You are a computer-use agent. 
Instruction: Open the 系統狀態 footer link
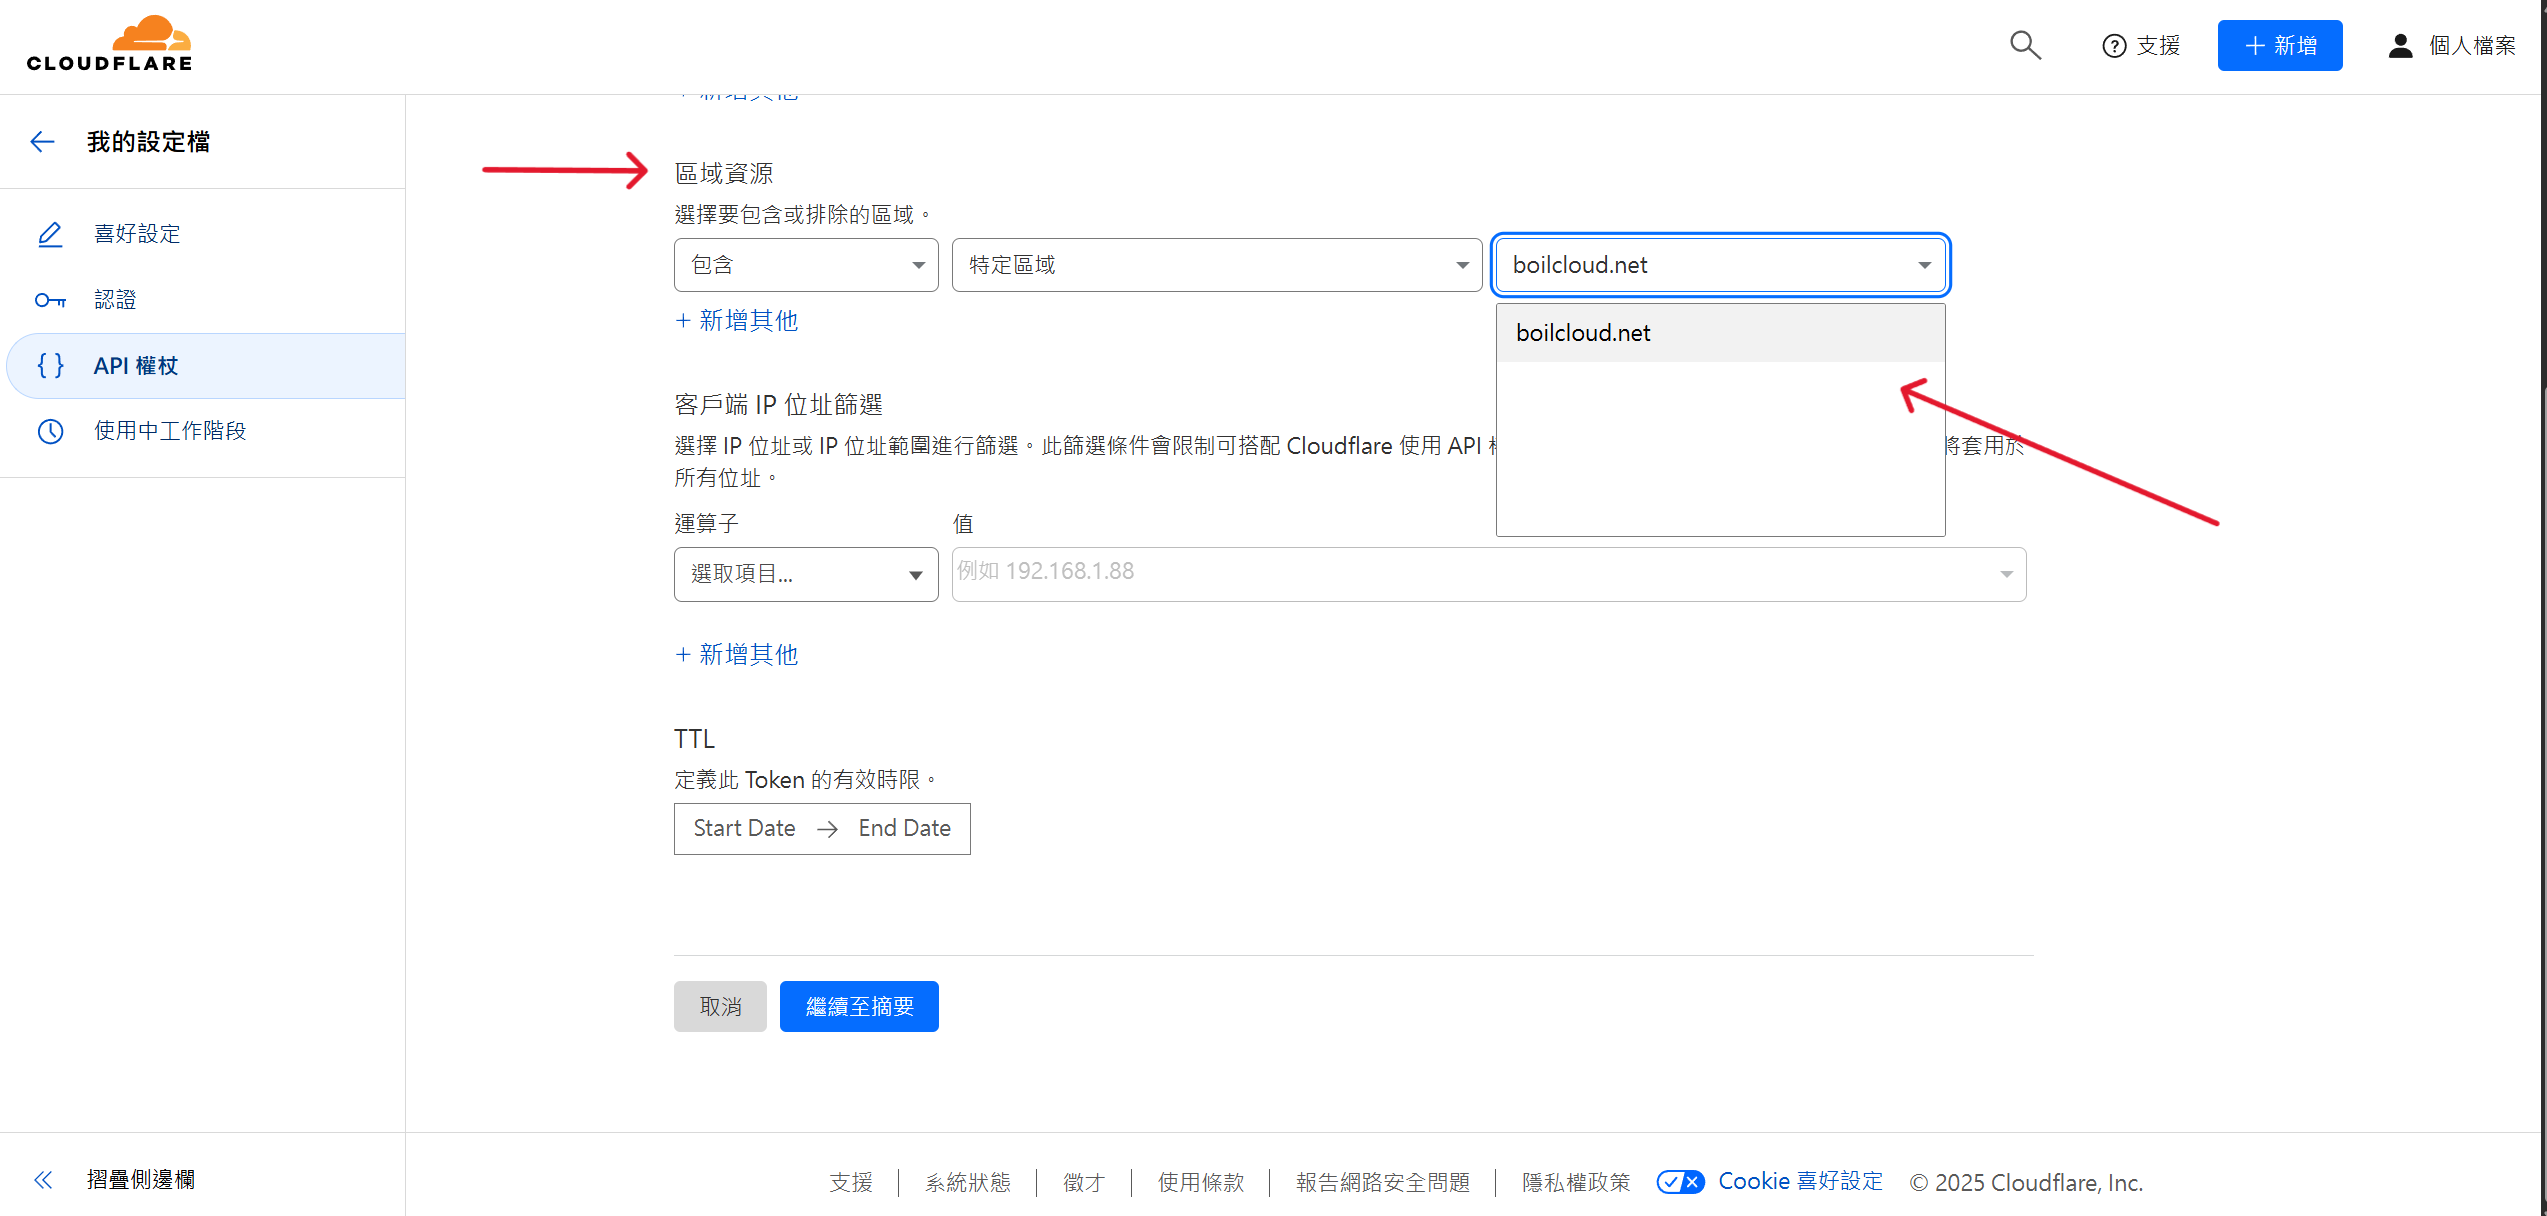[967, 1183]
